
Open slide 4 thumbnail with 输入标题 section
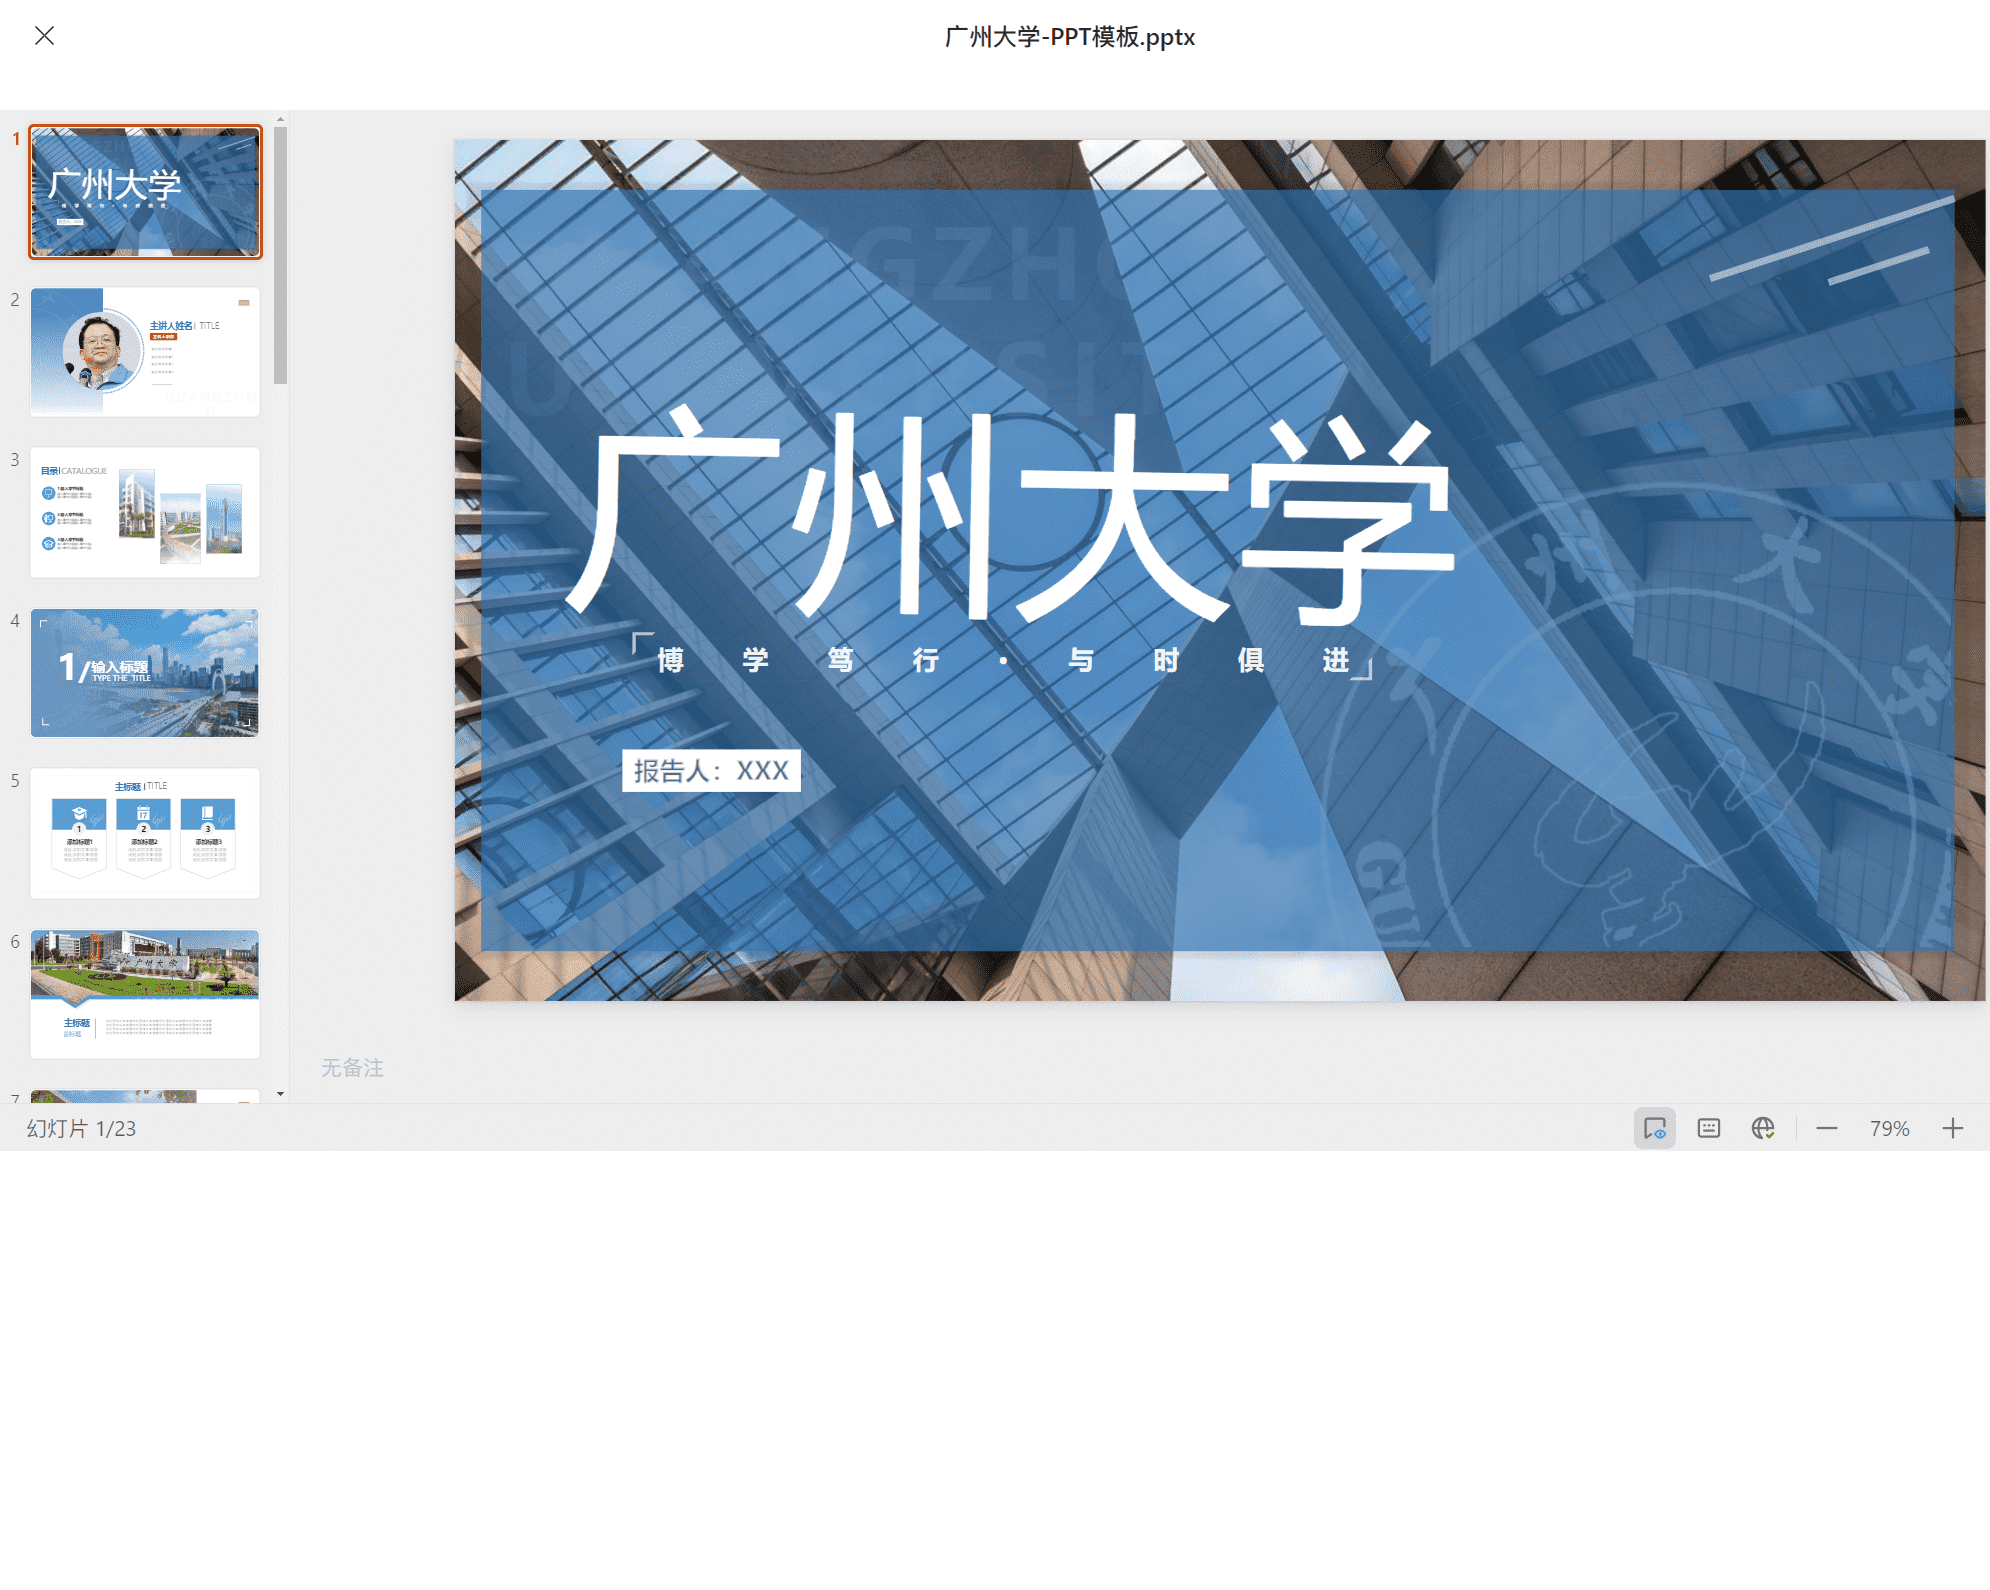coord(145,673)
